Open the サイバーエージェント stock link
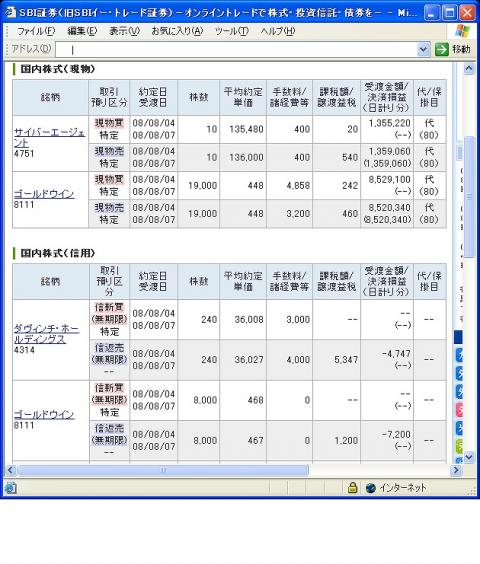Image resolution: width=480 pixels, height=564 pixels. click(49, 138)
